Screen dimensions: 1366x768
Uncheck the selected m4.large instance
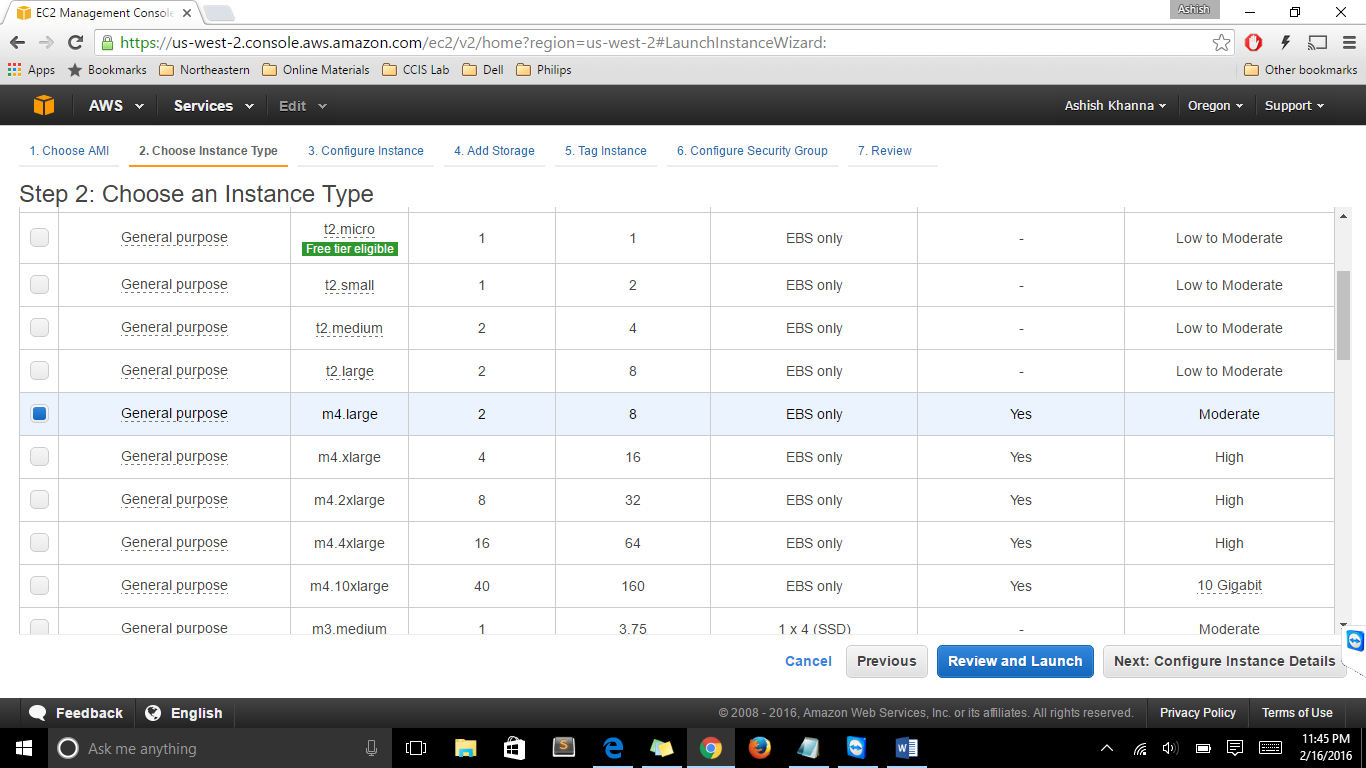coord(39,414)
